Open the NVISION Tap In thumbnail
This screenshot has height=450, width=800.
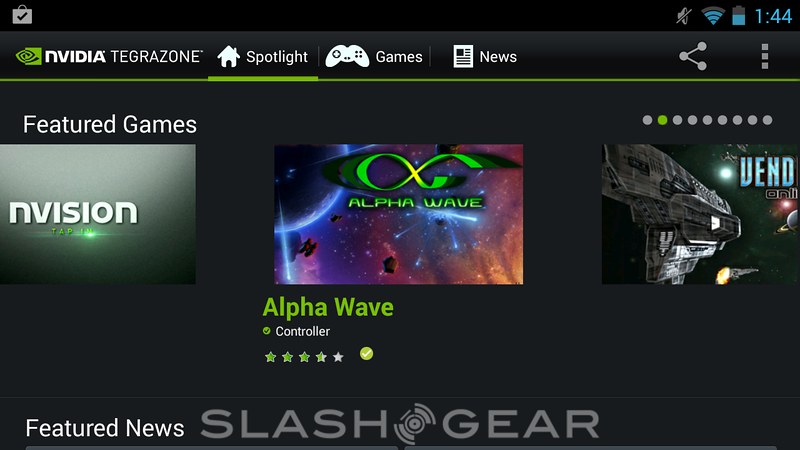97,214
